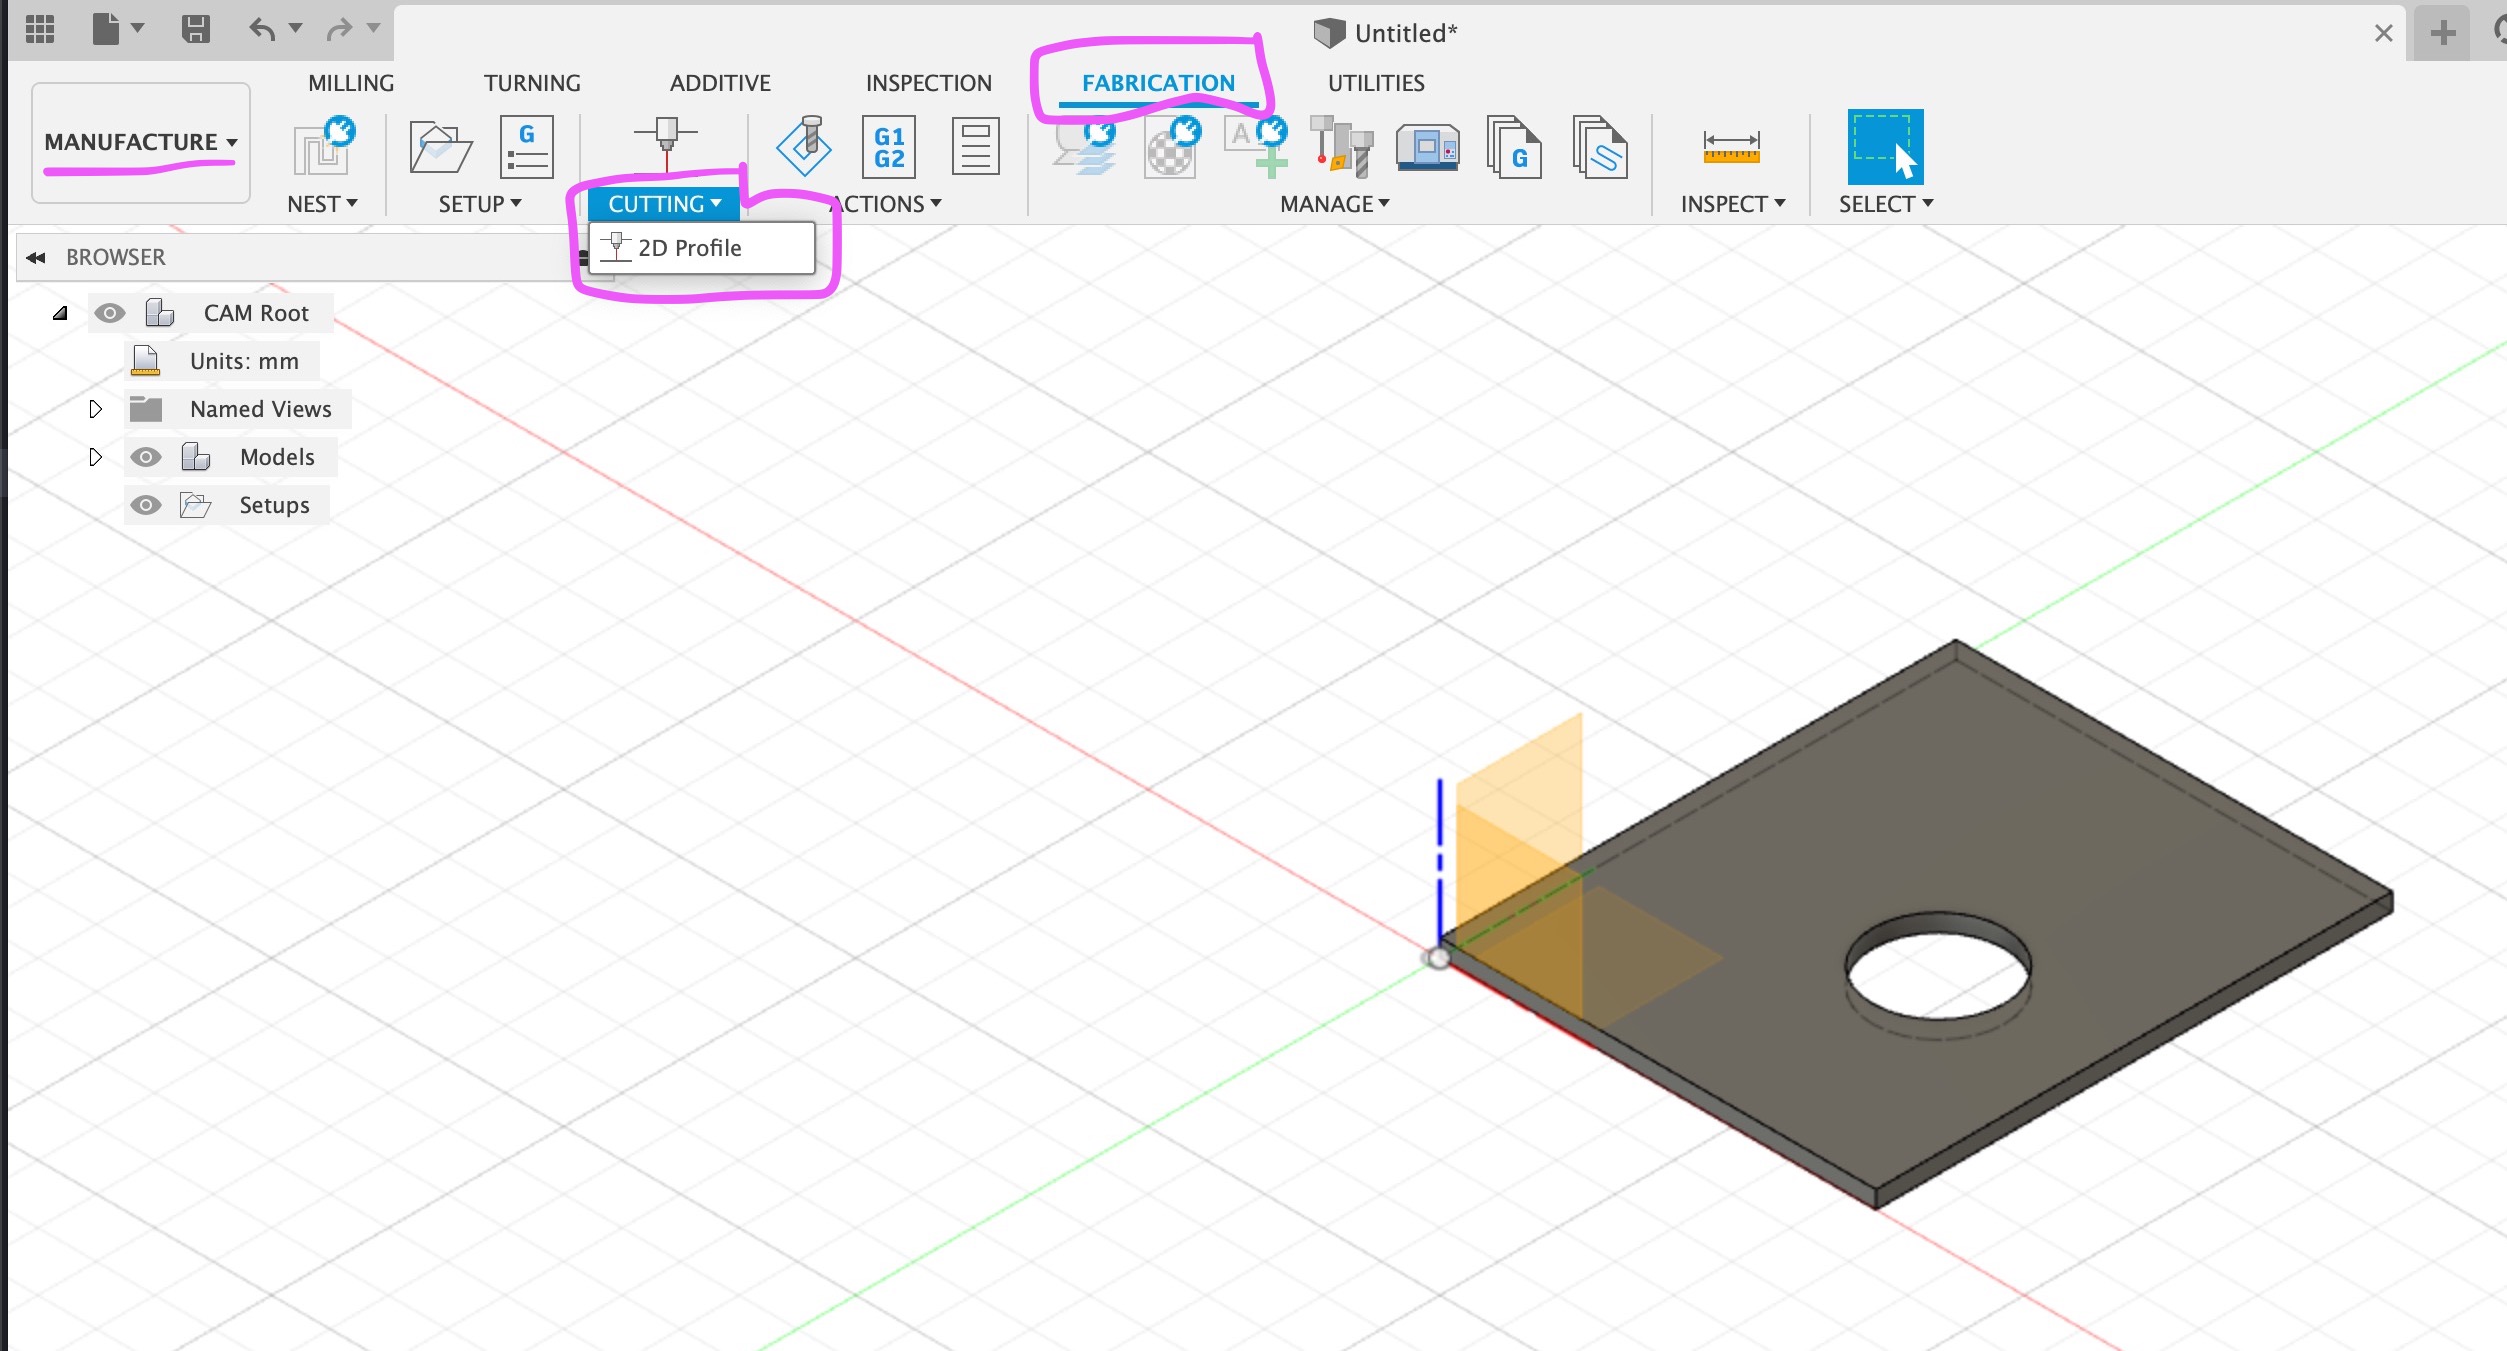This screenshot has width=2507, height=1351.
Task: Click the Redo arrow
Action: 340,29
